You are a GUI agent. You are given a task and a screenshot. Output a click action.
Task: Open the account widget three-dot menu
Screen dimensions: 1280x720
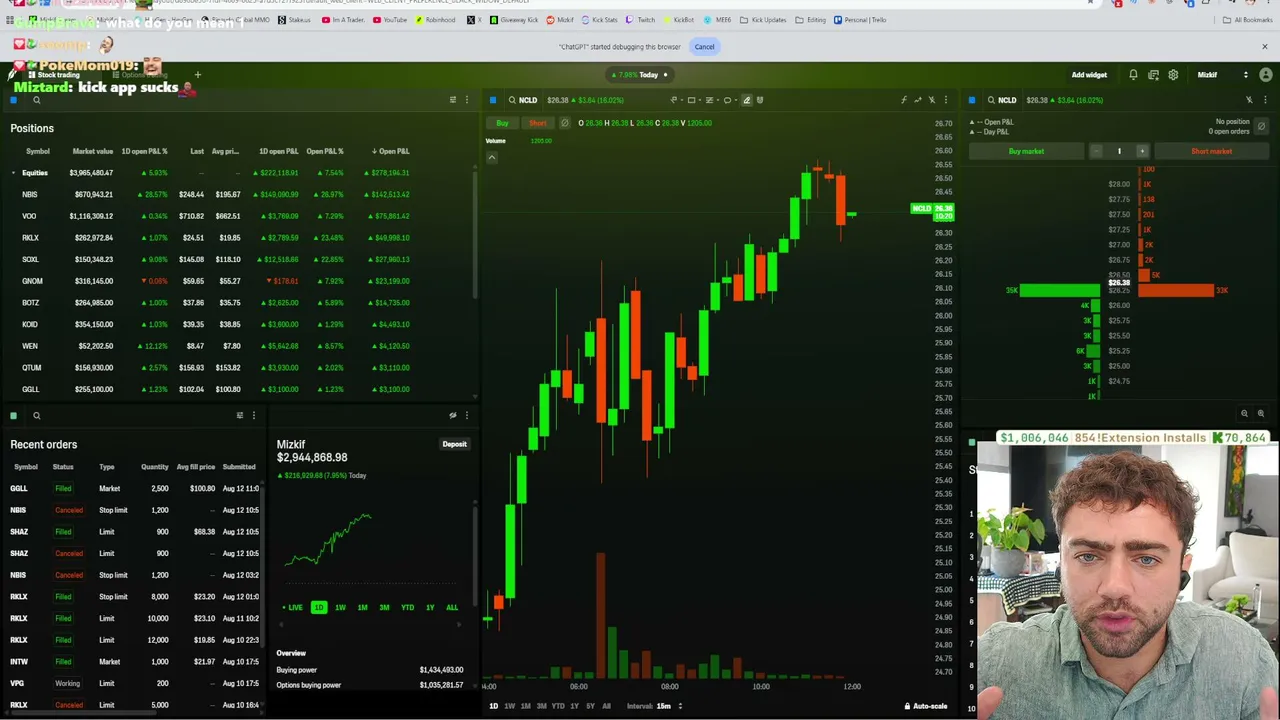coord(466,416)
